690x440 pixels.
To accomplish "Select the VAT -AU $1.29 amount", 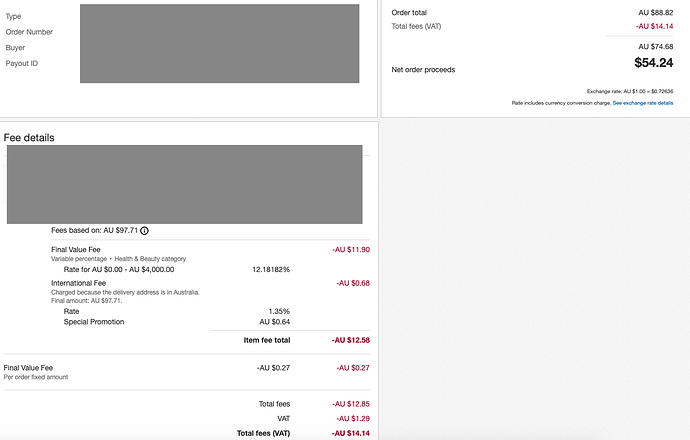I will [353, 418].
